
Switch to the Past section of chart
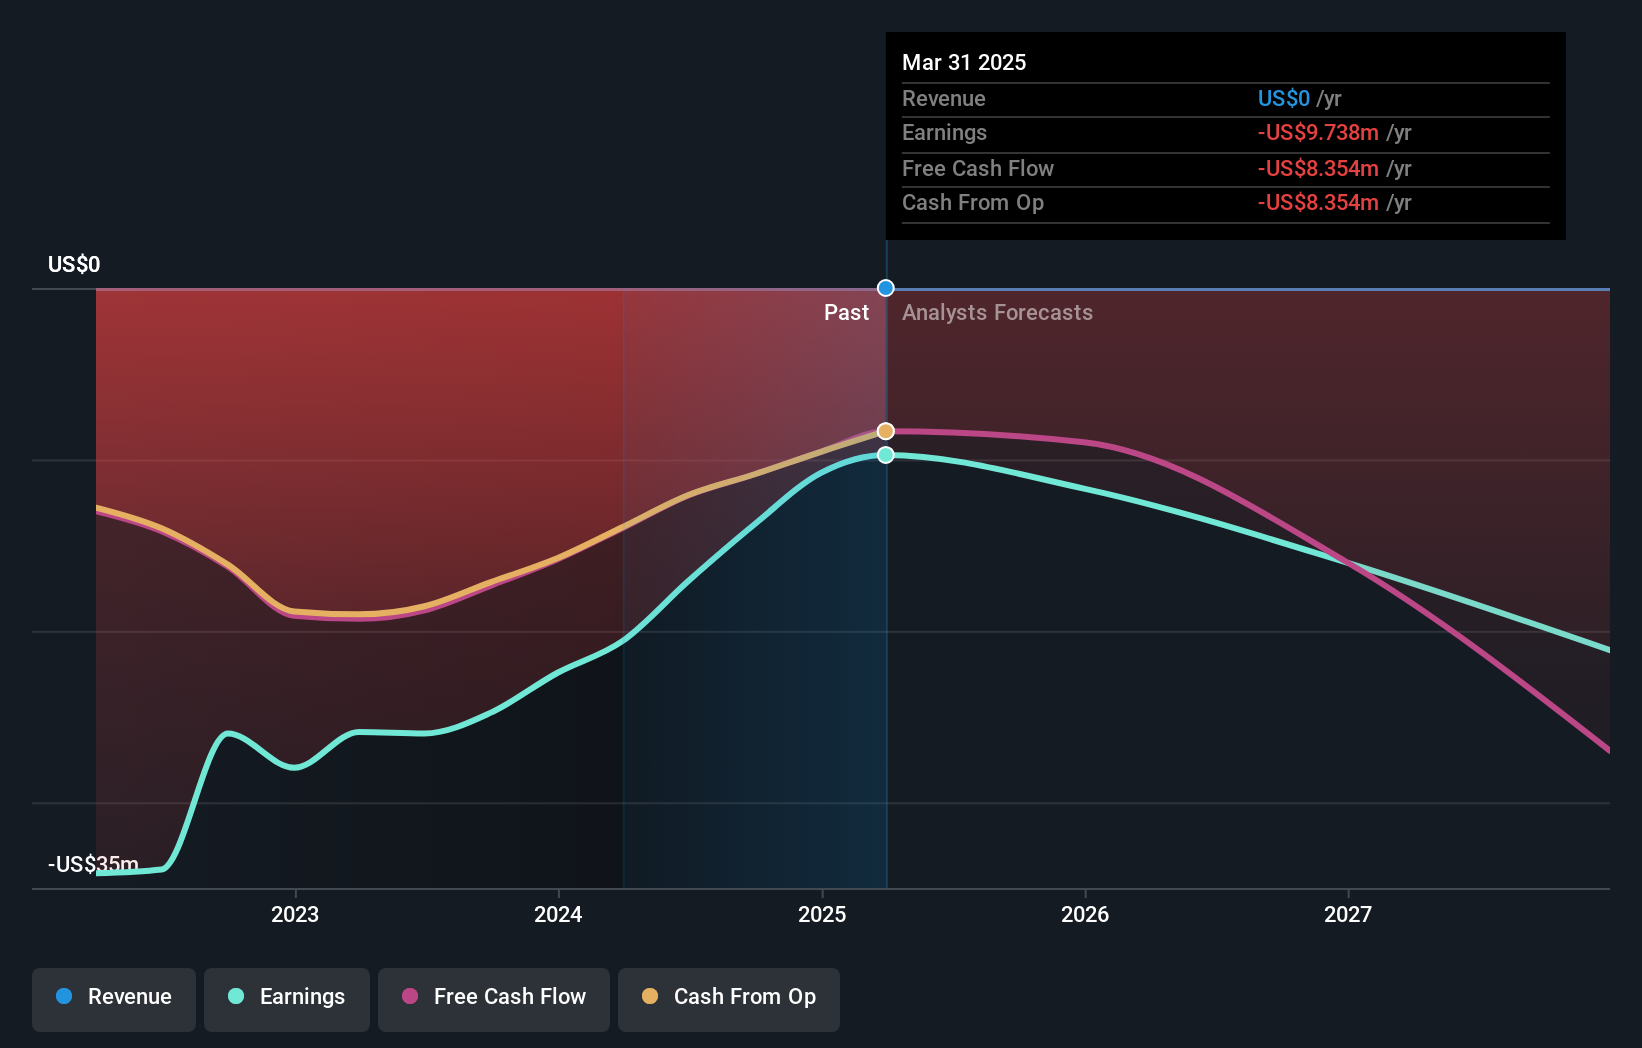(x=847, y=312)
